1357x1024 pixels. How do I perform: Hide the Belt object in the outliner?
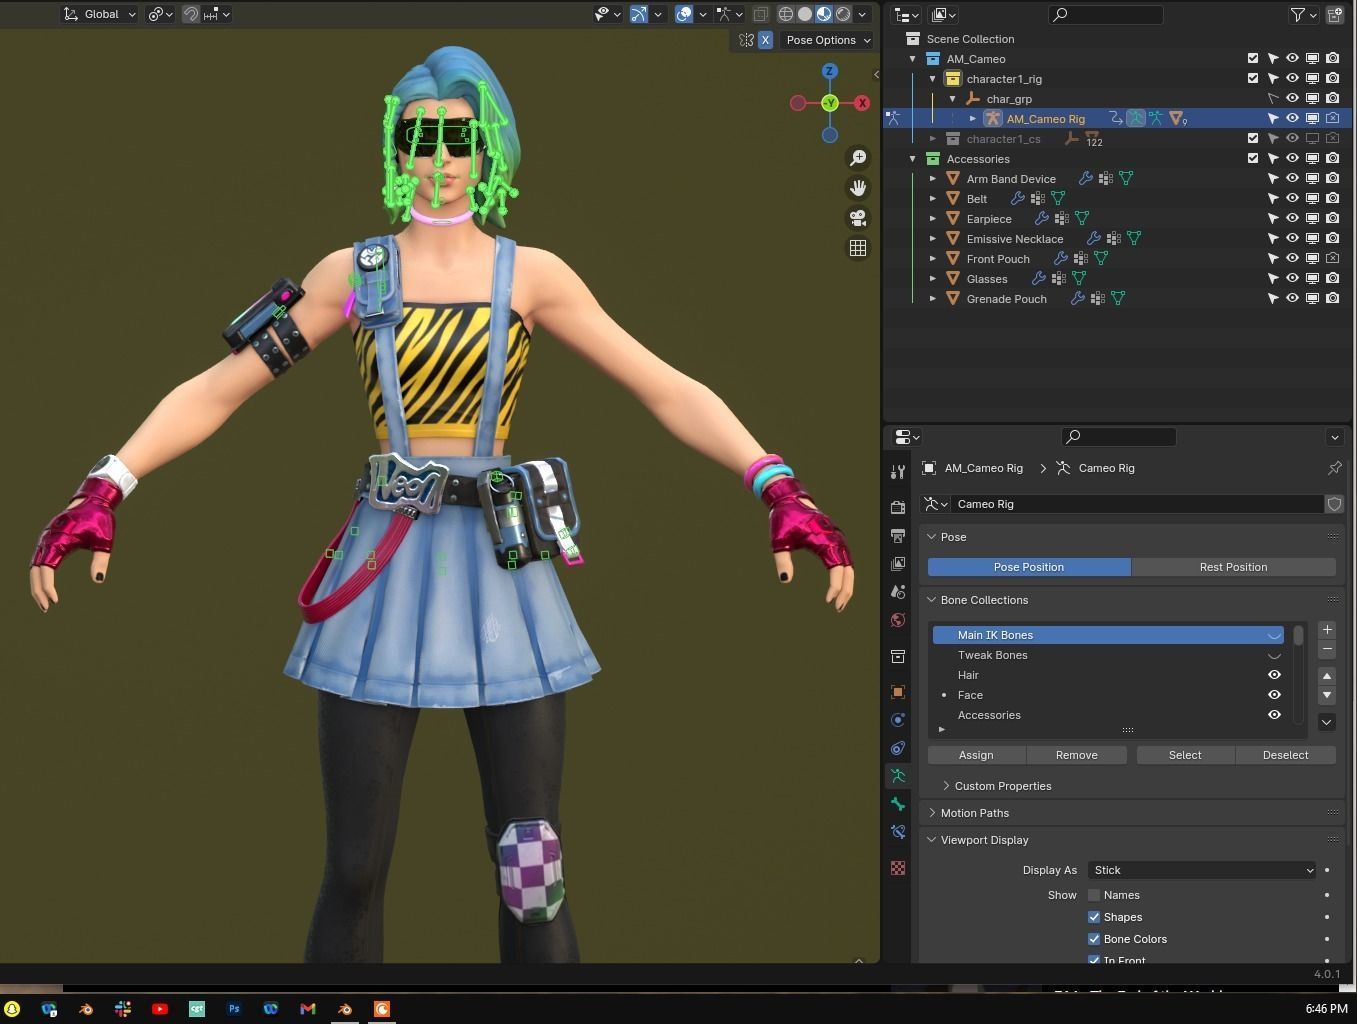tap(1292, 198)
